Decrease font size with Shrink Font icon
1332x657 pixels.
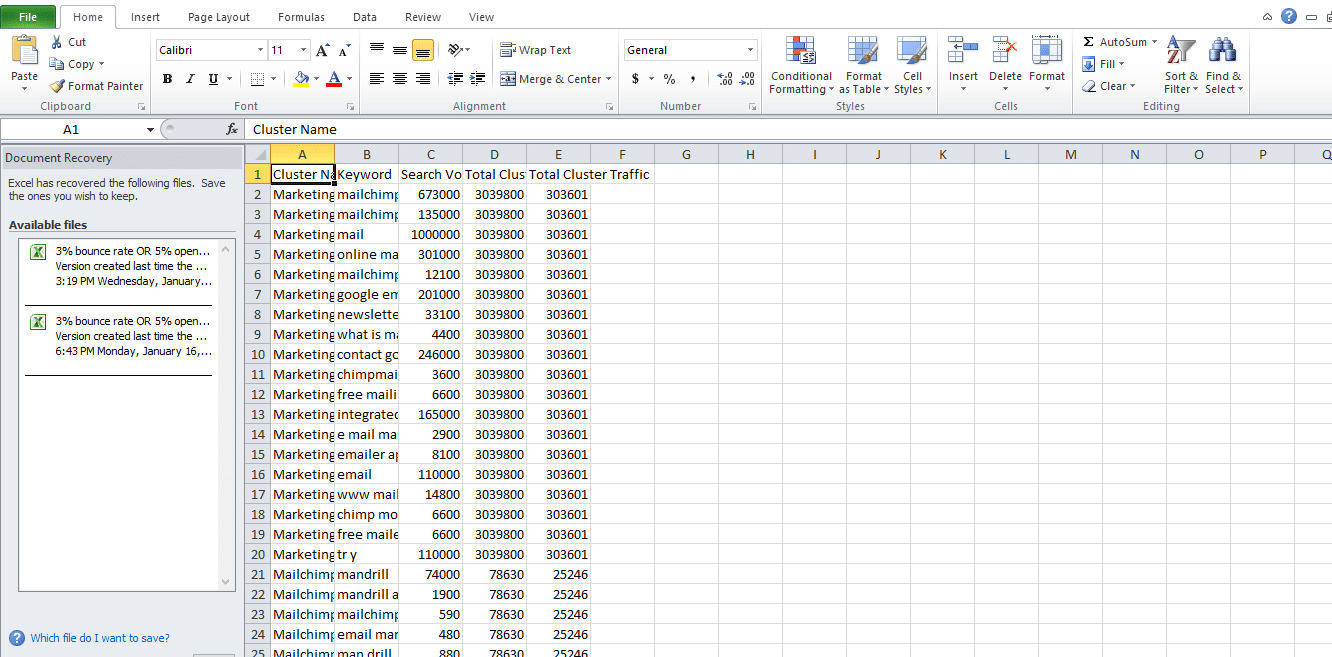click(344, 50)
